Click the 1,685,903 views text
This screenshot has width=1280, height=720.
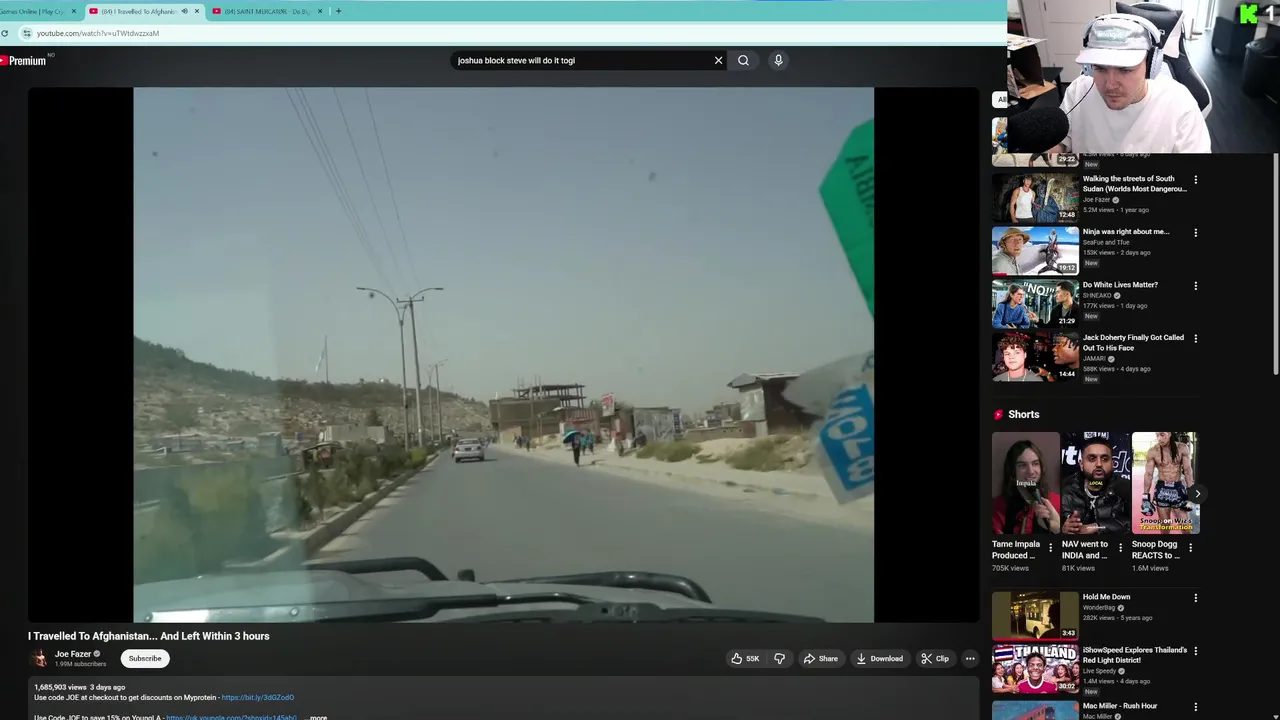(x=60, y=687)
